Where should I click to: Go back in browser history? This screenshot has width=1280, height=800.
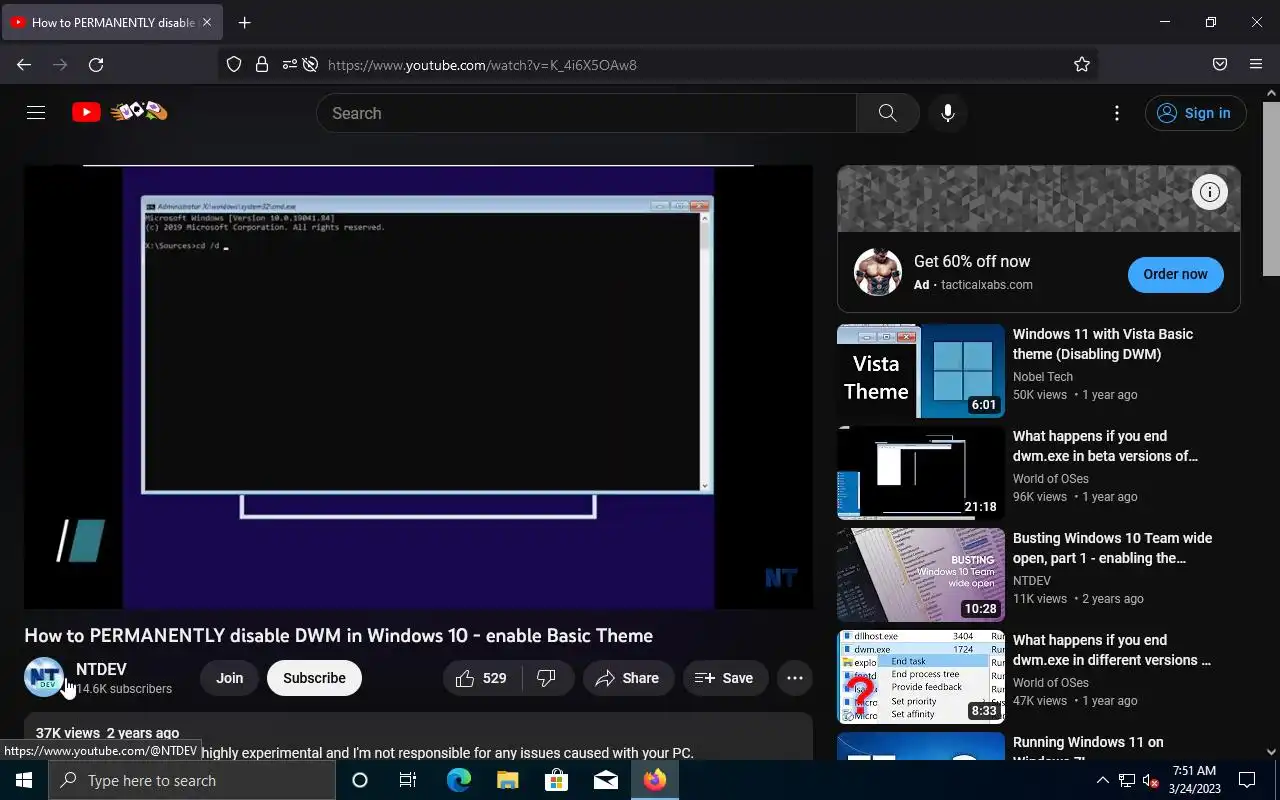pyautogui.click(x=24, y=64)
